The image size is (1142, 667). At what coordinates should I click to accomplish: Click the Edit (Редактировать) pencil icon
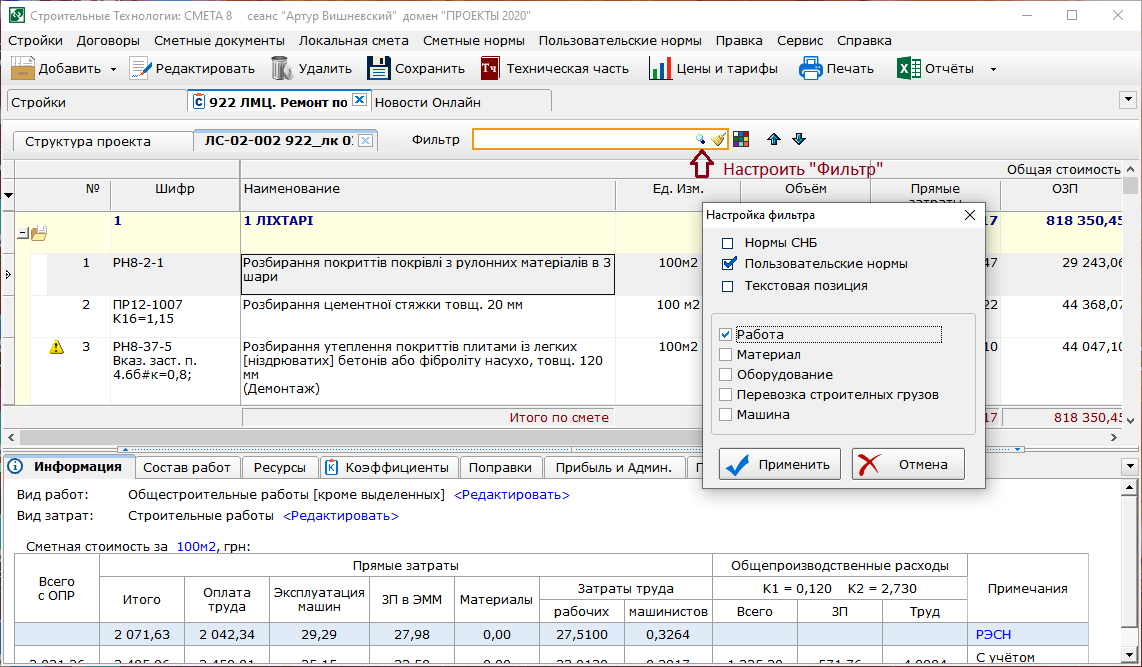click(140, 69)
